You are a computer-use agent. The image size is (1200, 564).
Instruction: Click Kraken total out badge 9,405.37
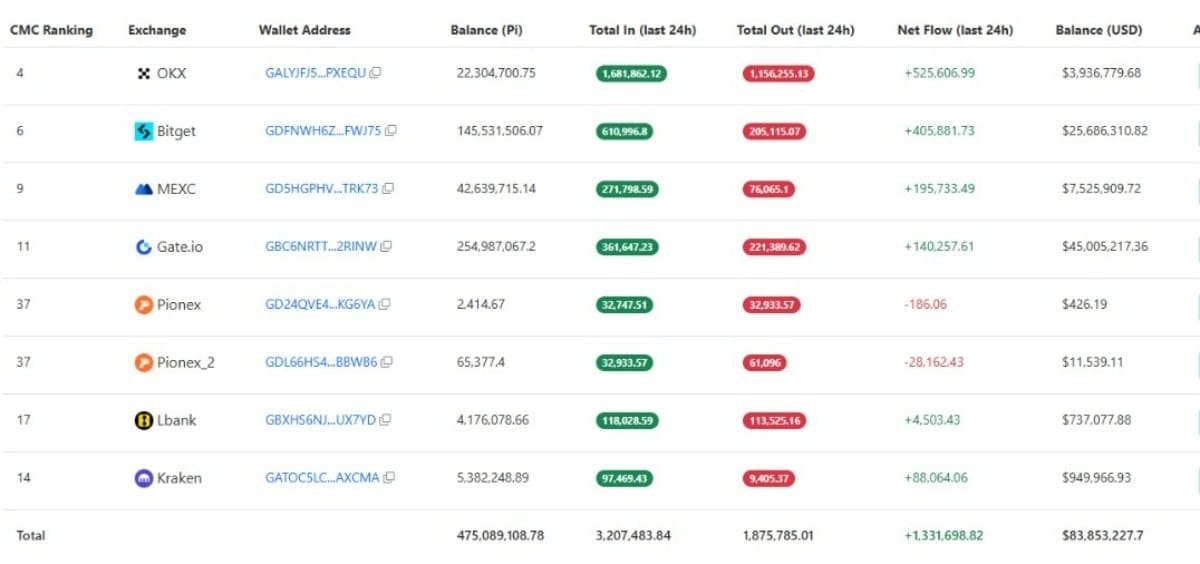770,479
